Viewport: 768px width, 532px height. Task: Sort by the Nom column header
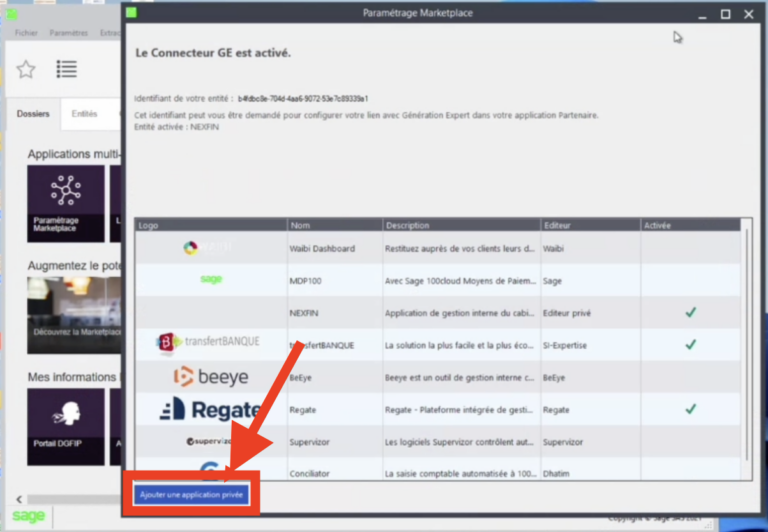click(335, 225)
